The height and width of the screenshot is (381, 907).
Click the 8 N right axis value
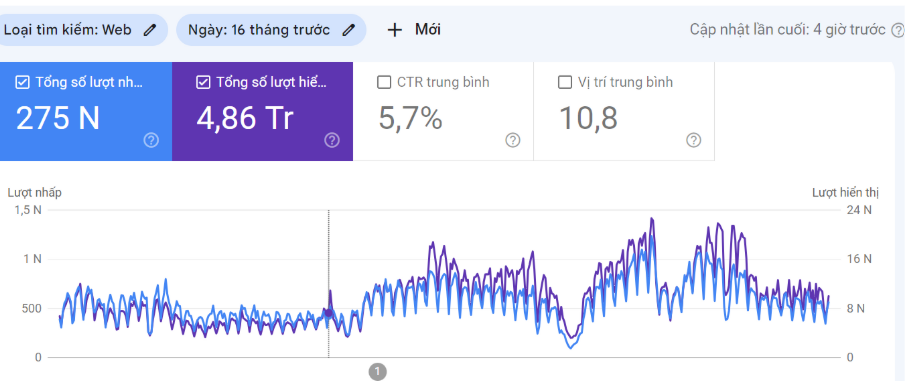[856, 309]
